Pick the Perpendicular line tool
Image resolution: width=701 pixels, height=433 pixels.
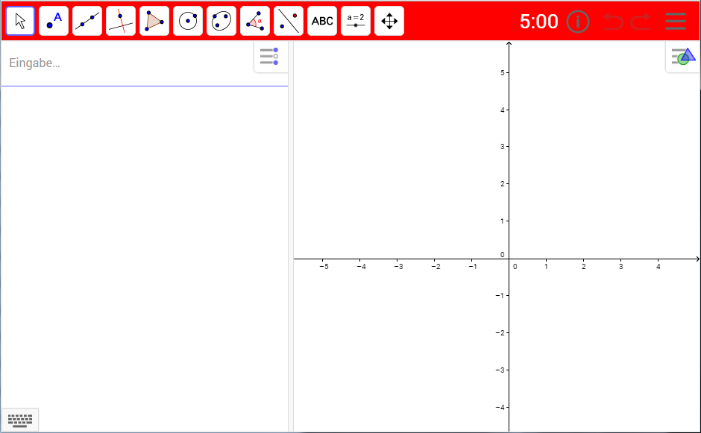click(121, 21)
